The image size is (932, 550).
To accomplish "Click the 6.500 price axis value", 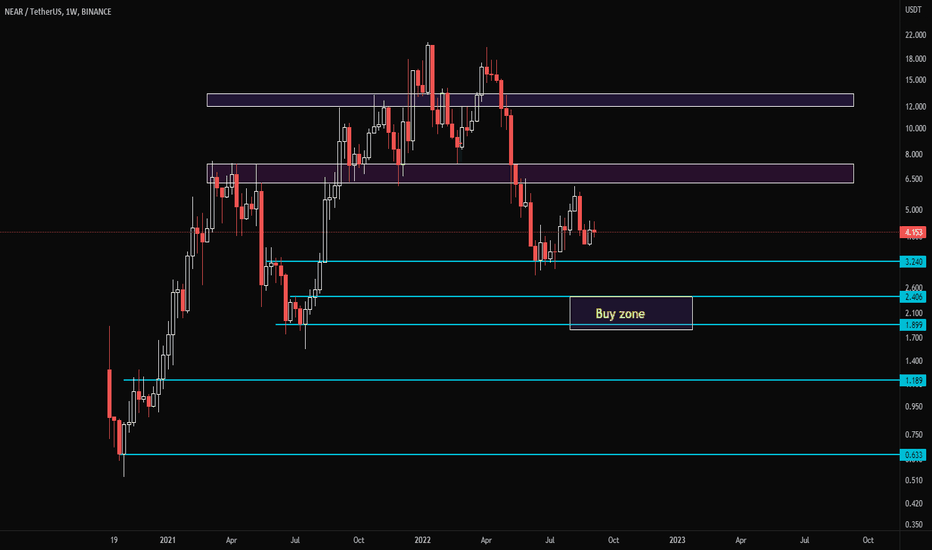I will tap(914, 179).
